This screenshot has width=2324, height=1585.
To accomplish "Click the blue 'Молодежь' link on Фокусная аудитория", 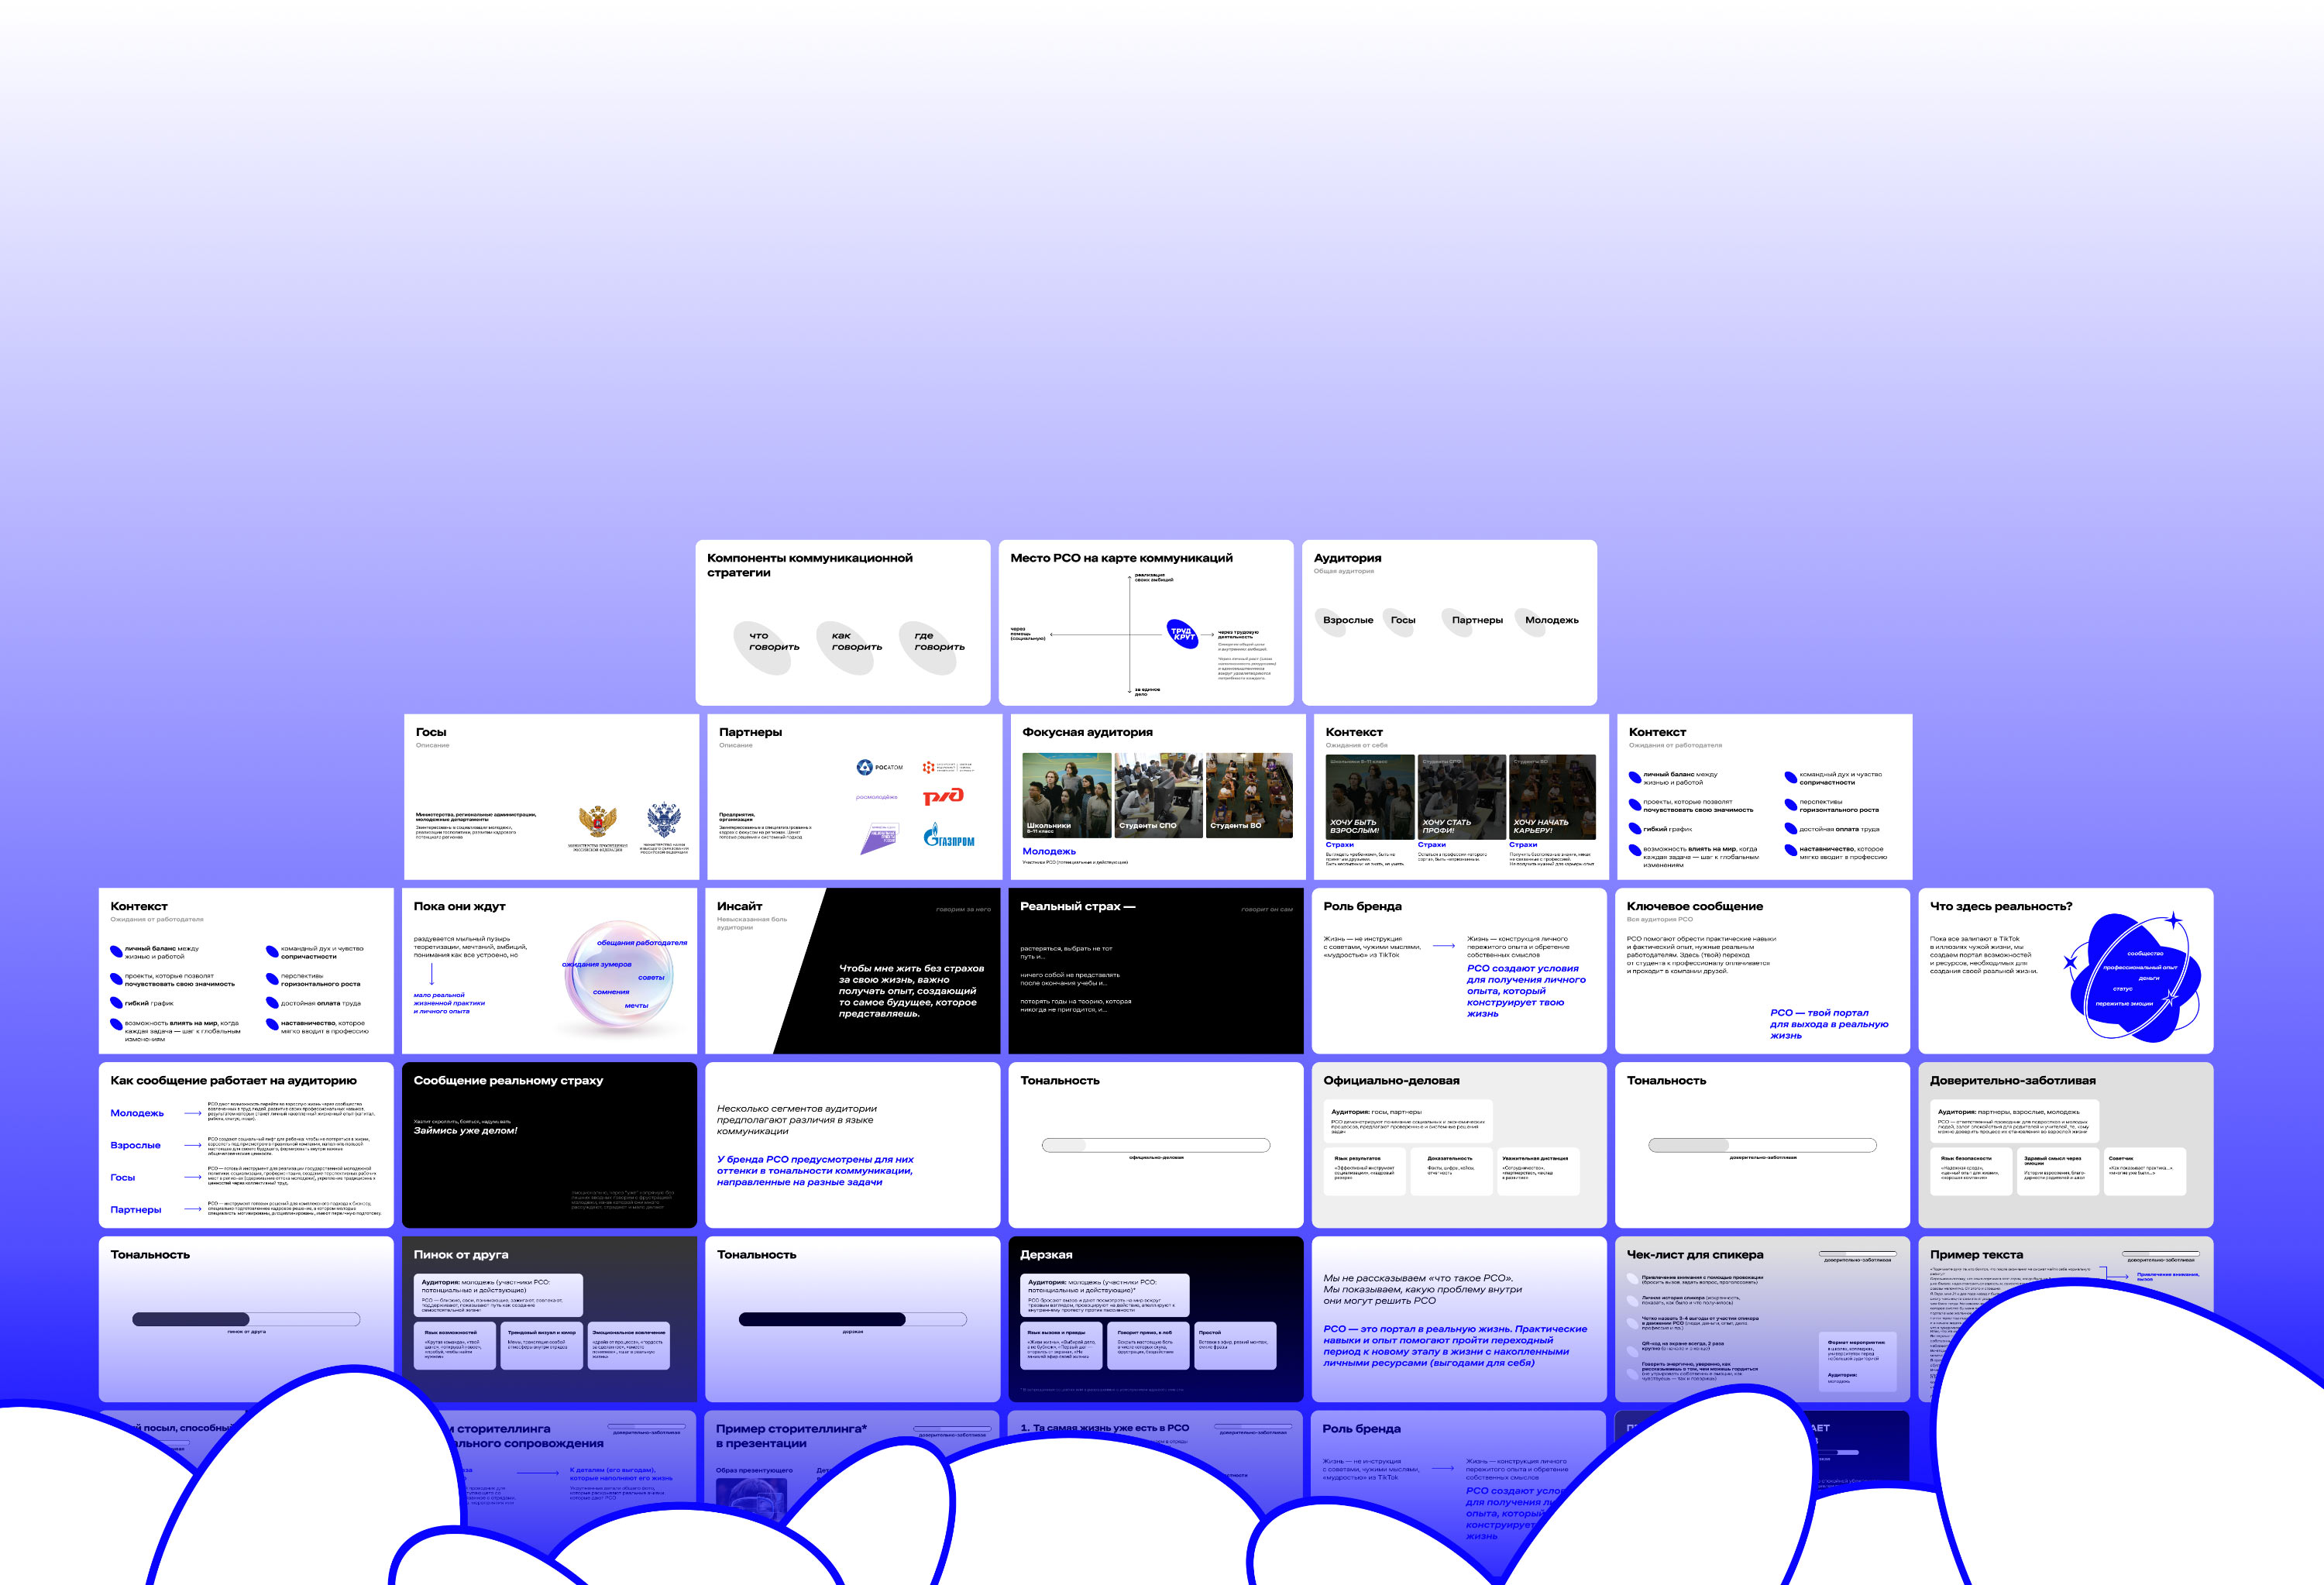I will pyautogui.click(x=1048, y=851).
